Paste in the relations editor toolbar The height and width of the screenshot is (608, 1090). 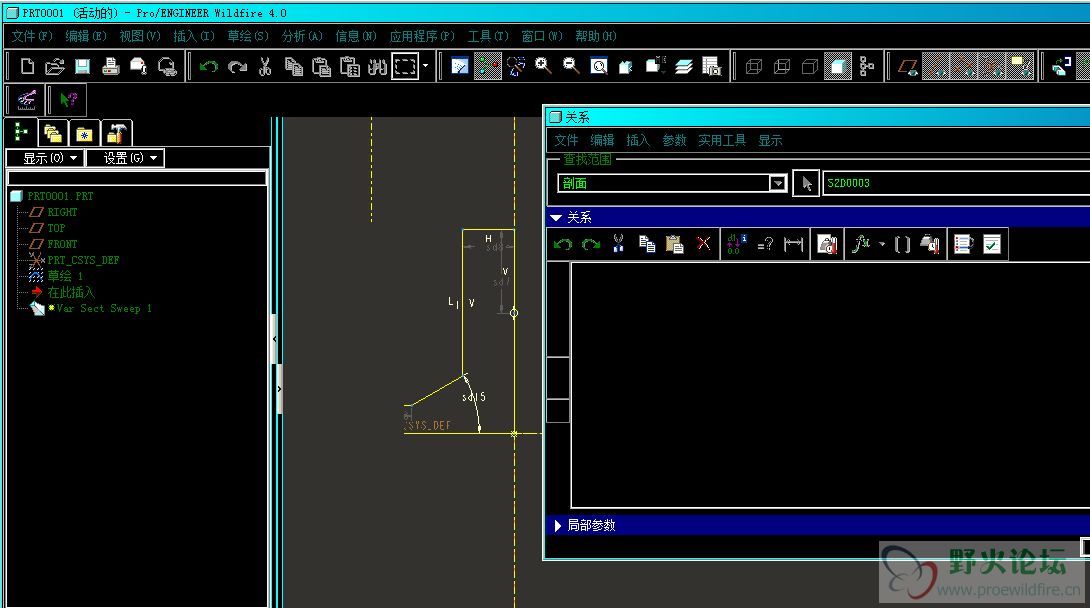click(x=674, y=245)
